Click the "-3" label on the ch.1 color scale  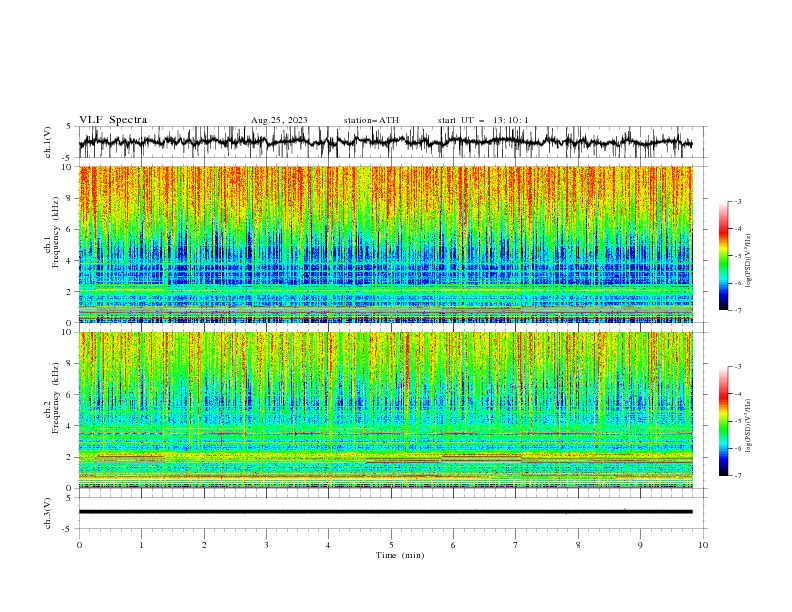tap(738, 201)
